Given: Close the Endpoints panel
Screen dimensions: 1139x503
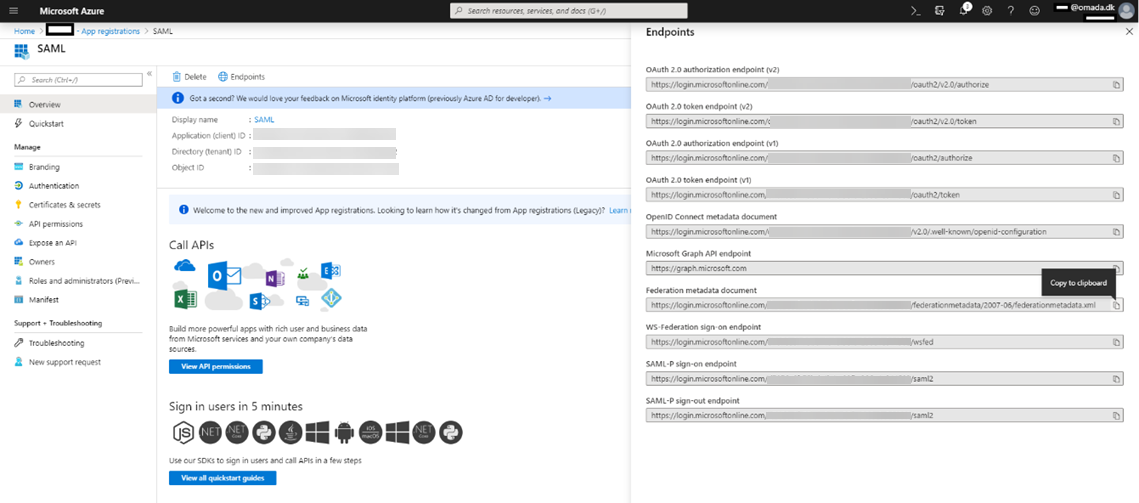Looking at the screenshot, I should pyautogui.click(x=1129, y=32).
